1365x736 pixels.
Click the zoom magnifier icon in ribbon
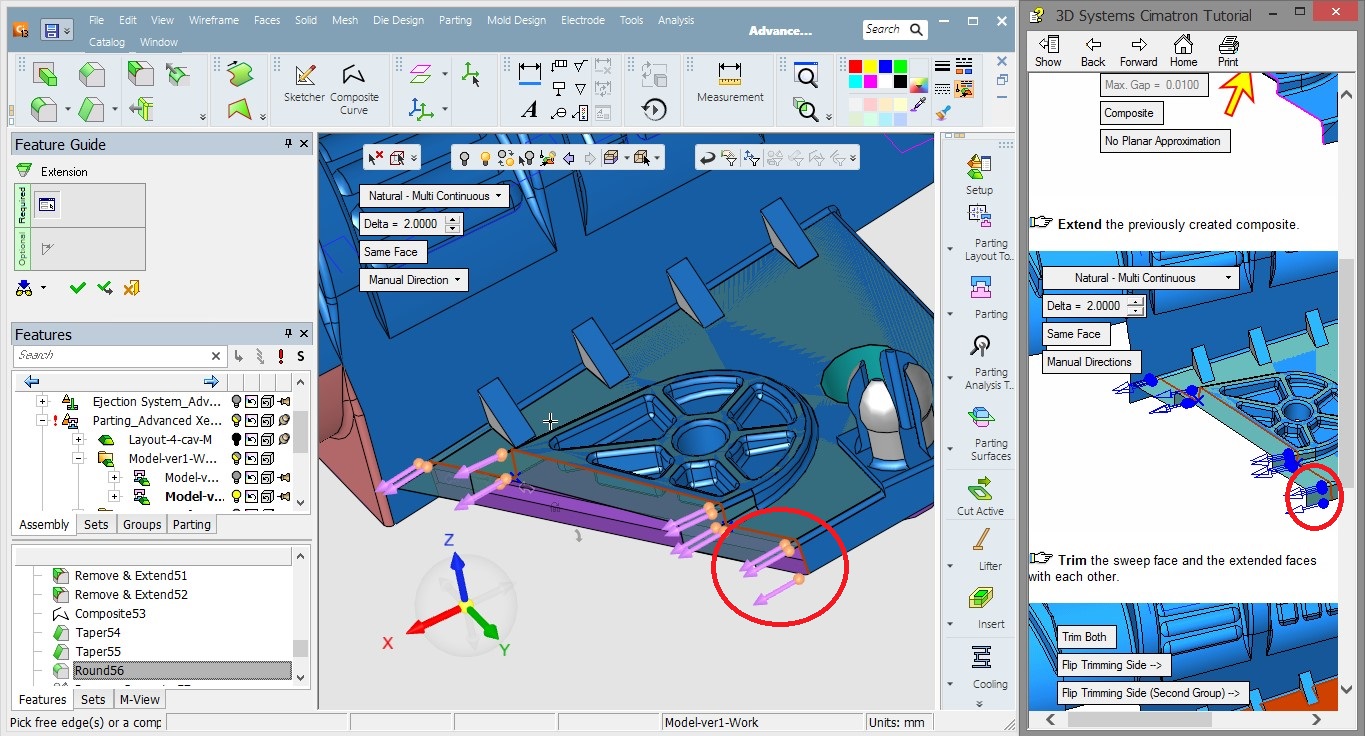point(805,74)
